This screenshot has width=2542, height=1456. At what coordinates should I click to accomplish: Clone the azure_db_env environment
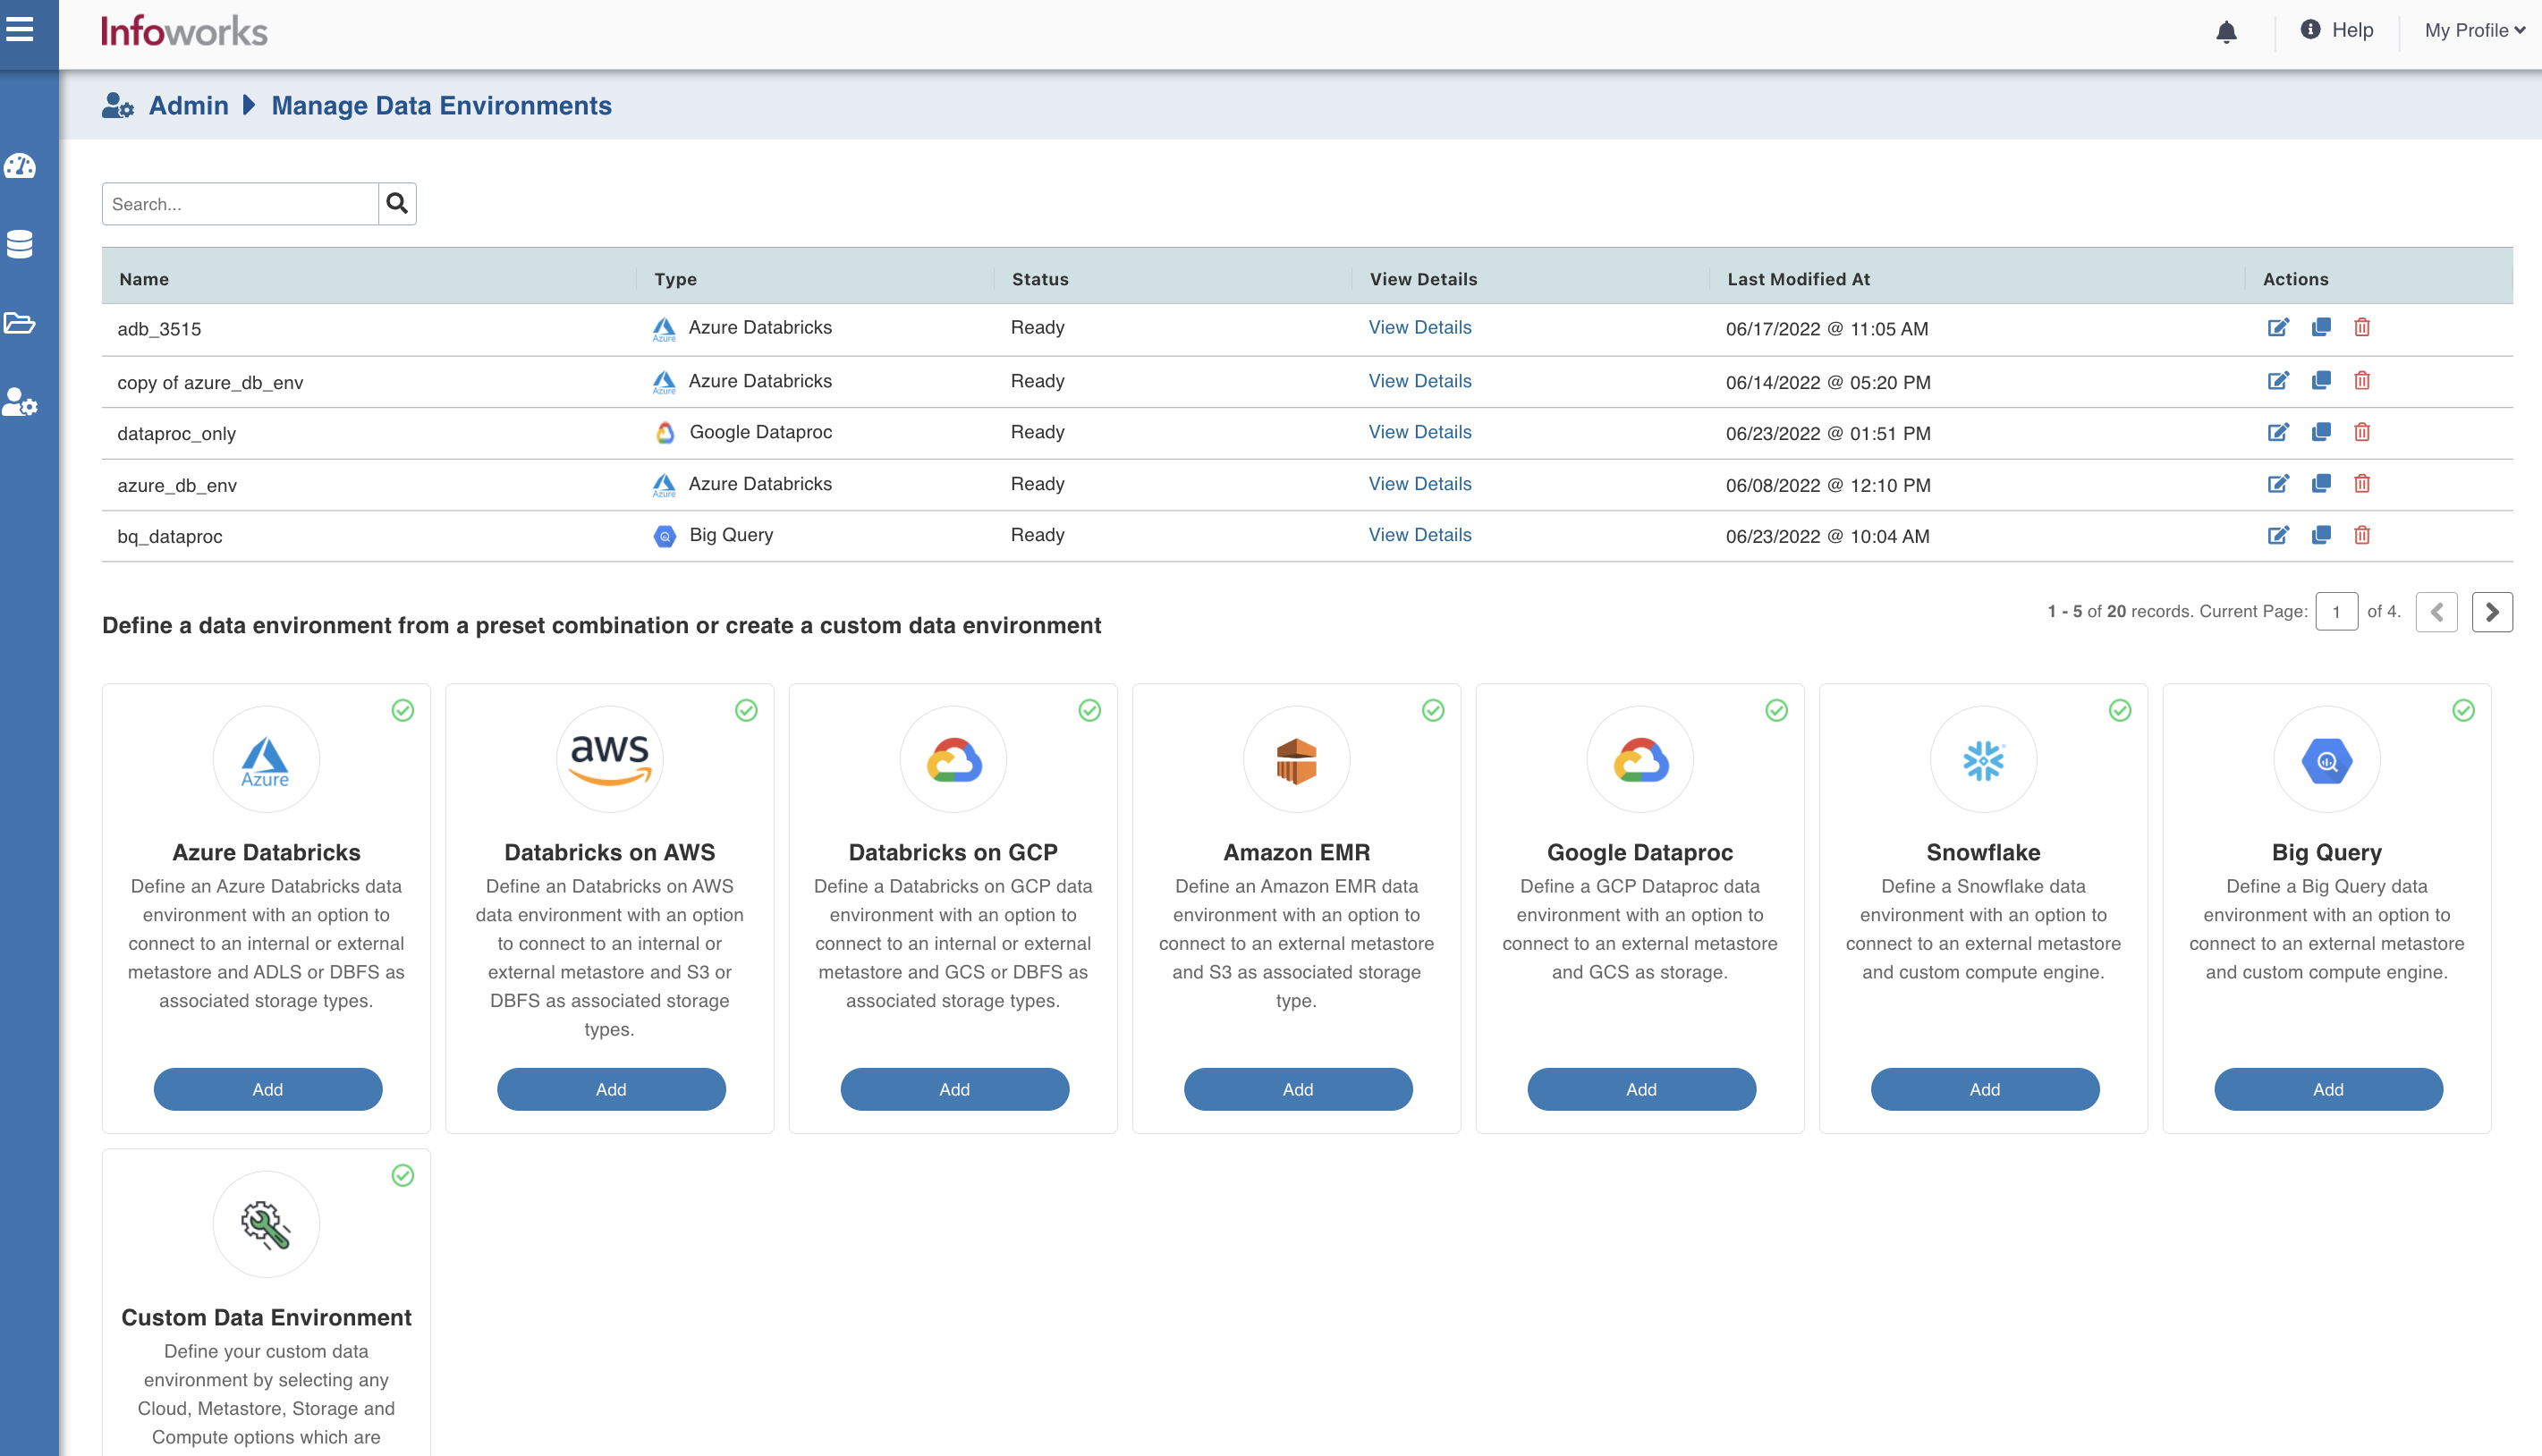[2321, 484]
